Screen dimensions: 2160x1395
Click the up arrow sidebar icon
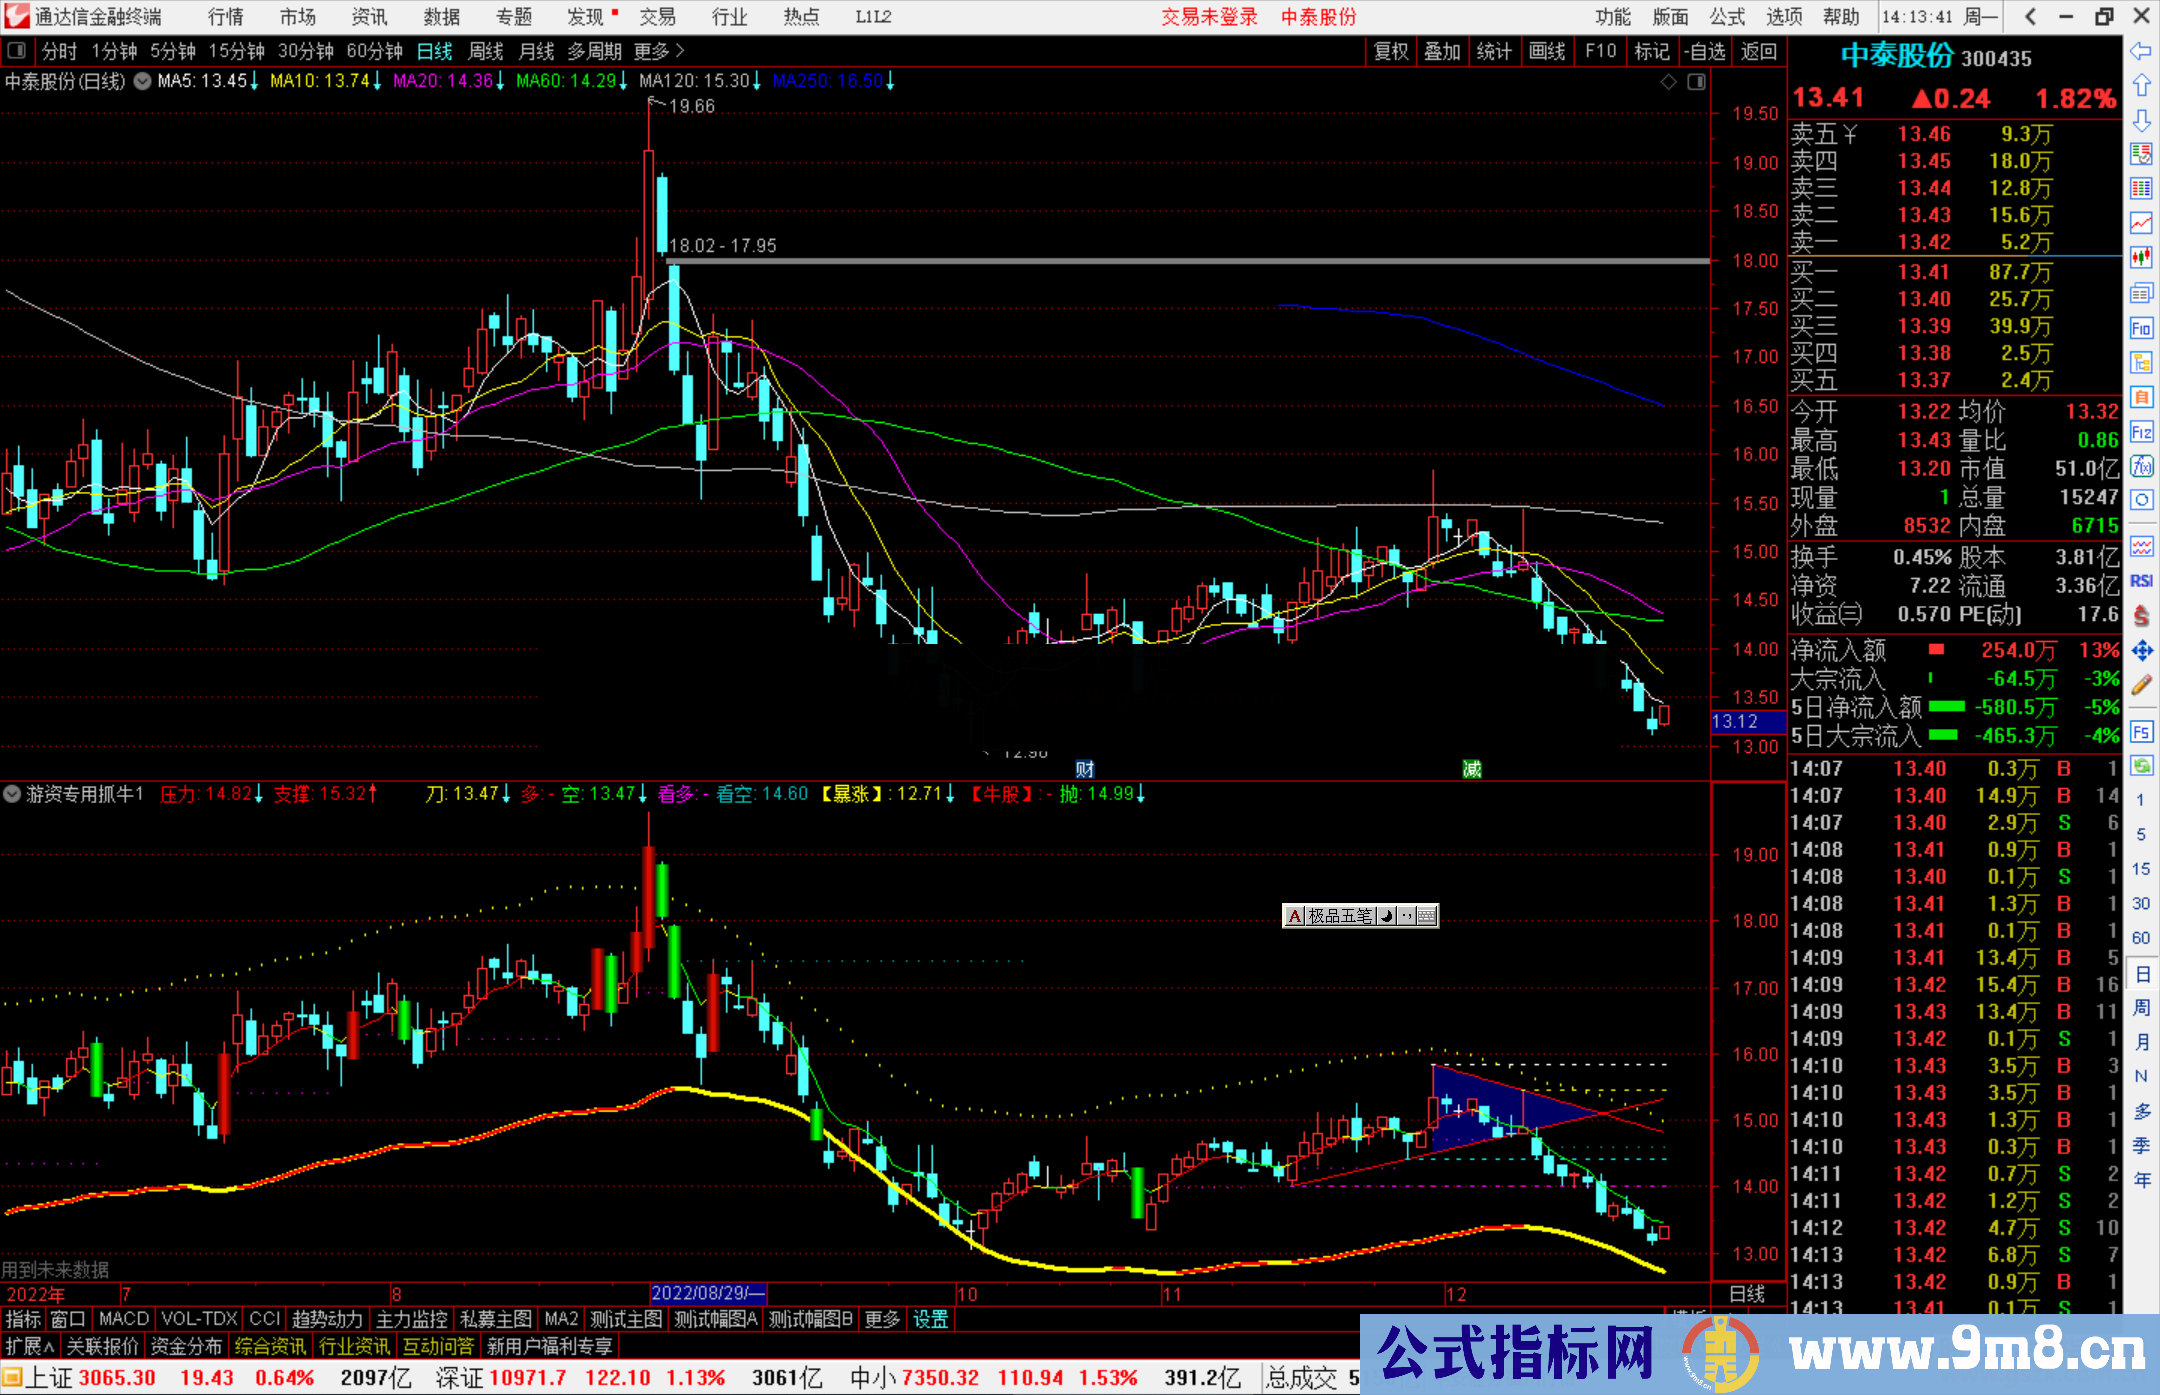[2141, 86]
